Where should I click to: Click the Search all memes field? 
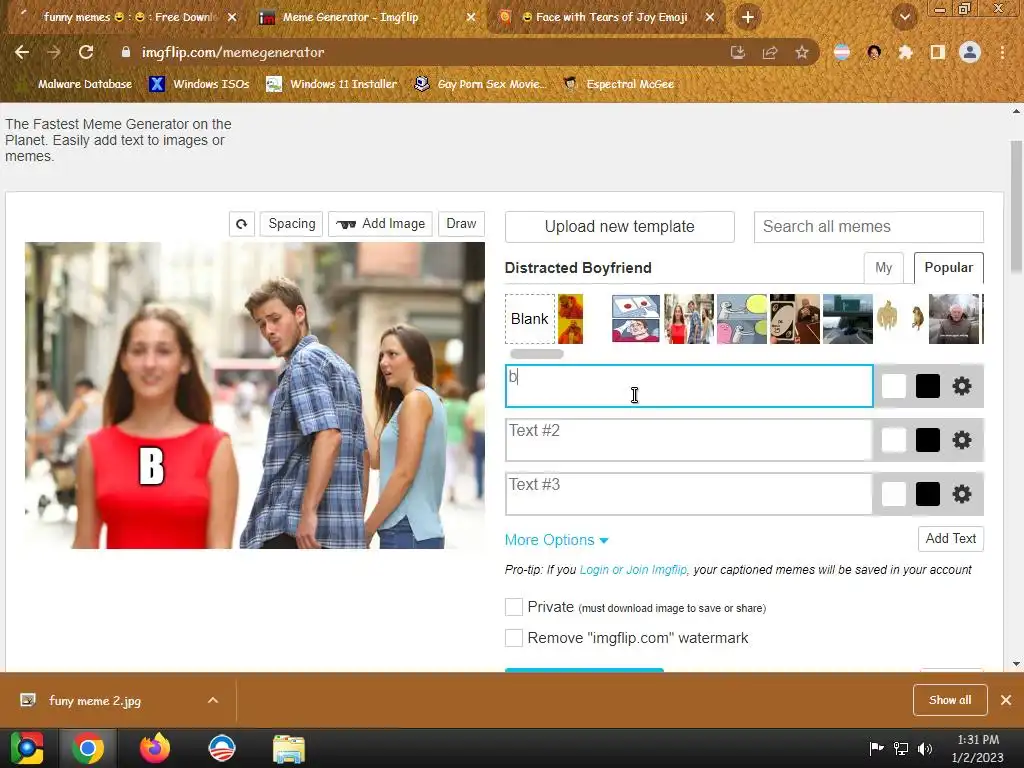pos(869,227)
